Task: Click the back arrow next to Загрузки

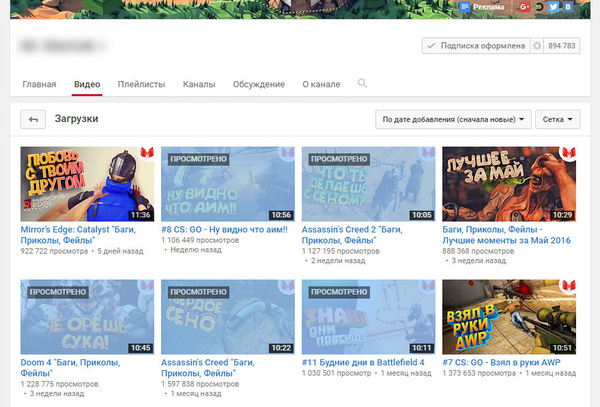Action: (33, 120)
